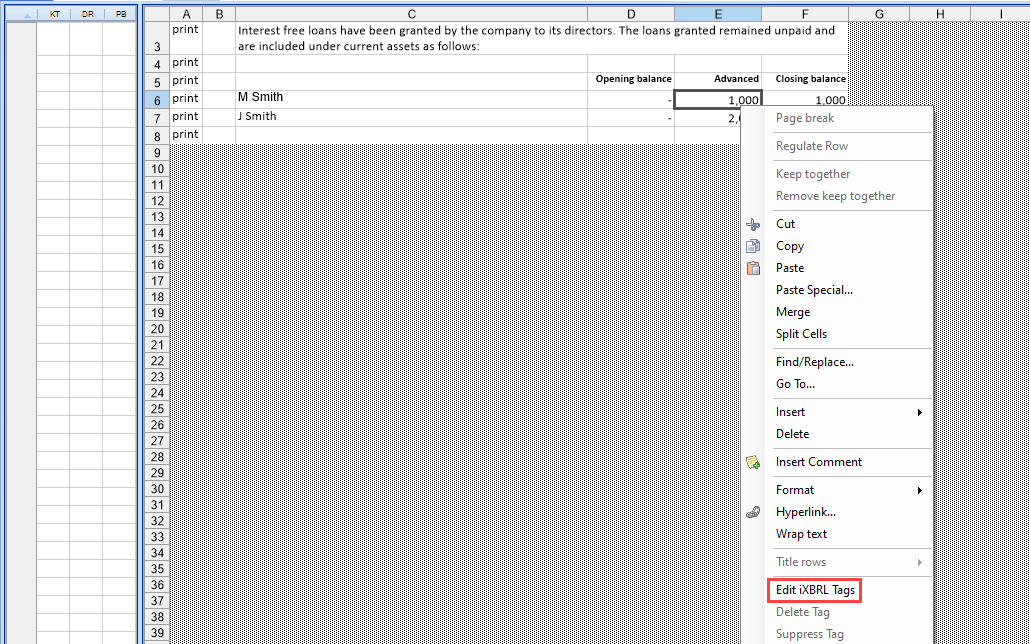Click the Cut scissors icon
1030x644 pixels.
coord(753,224)
